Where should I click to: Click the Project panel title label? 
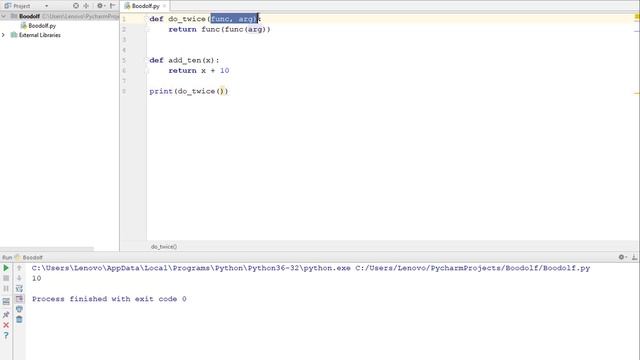(22, 6)
